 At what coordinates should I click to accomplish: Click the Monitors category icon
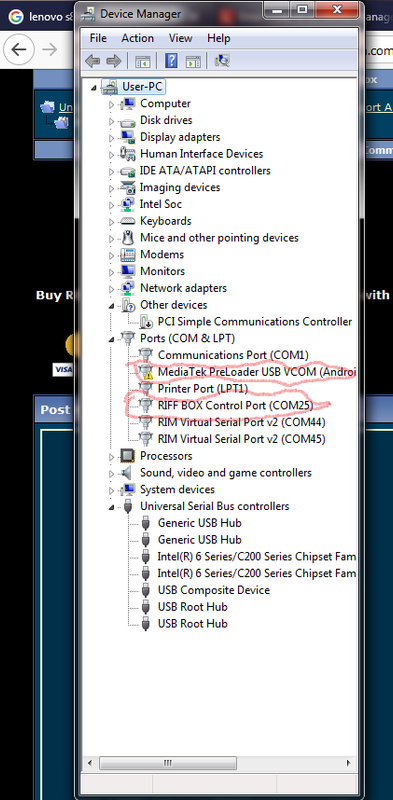[x=127, y=271]
